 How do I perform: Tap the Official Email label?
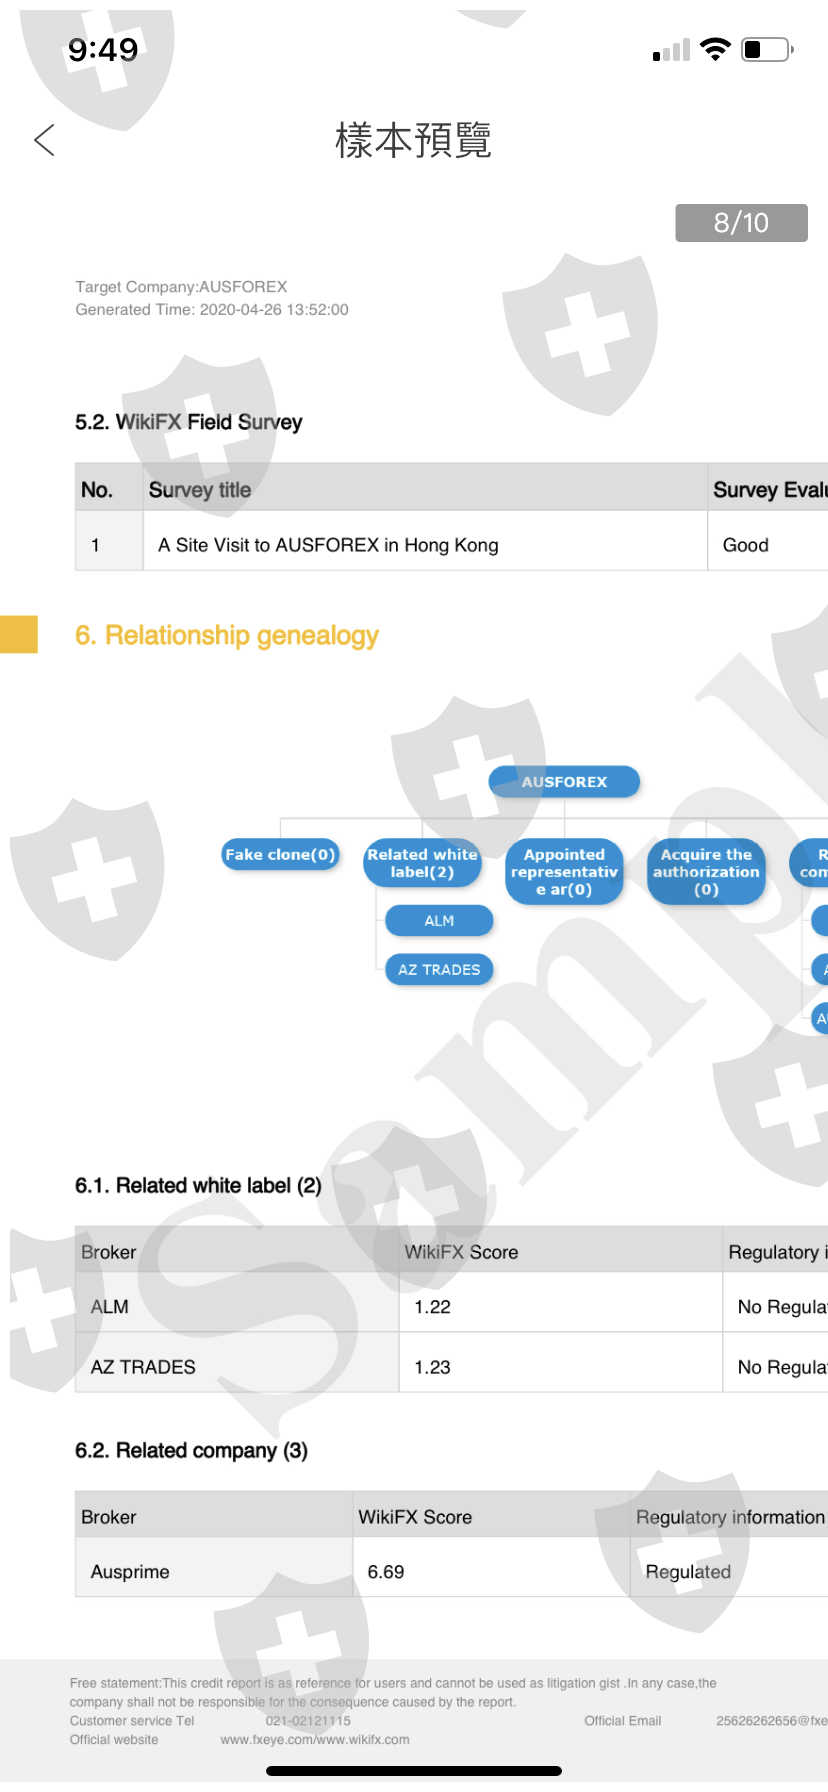623,1721
